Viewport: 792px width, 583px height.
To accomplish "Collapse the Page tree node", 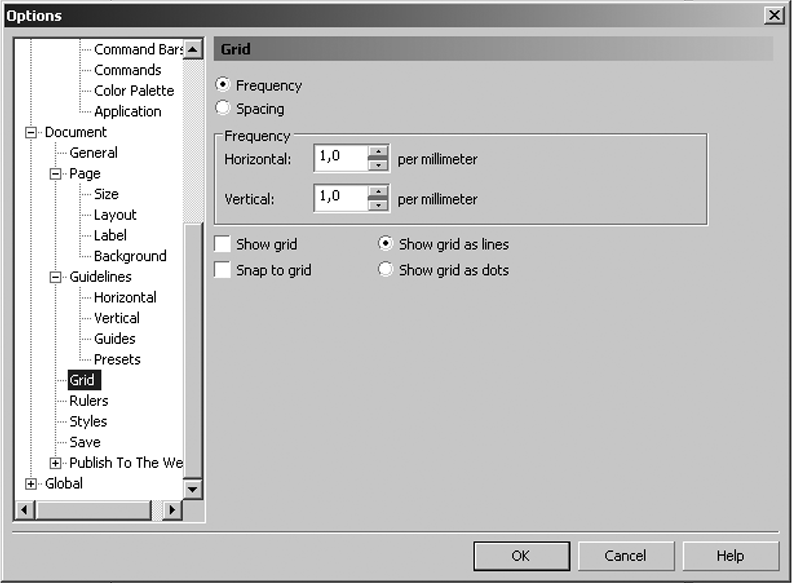I will click(x=56, y=174).
